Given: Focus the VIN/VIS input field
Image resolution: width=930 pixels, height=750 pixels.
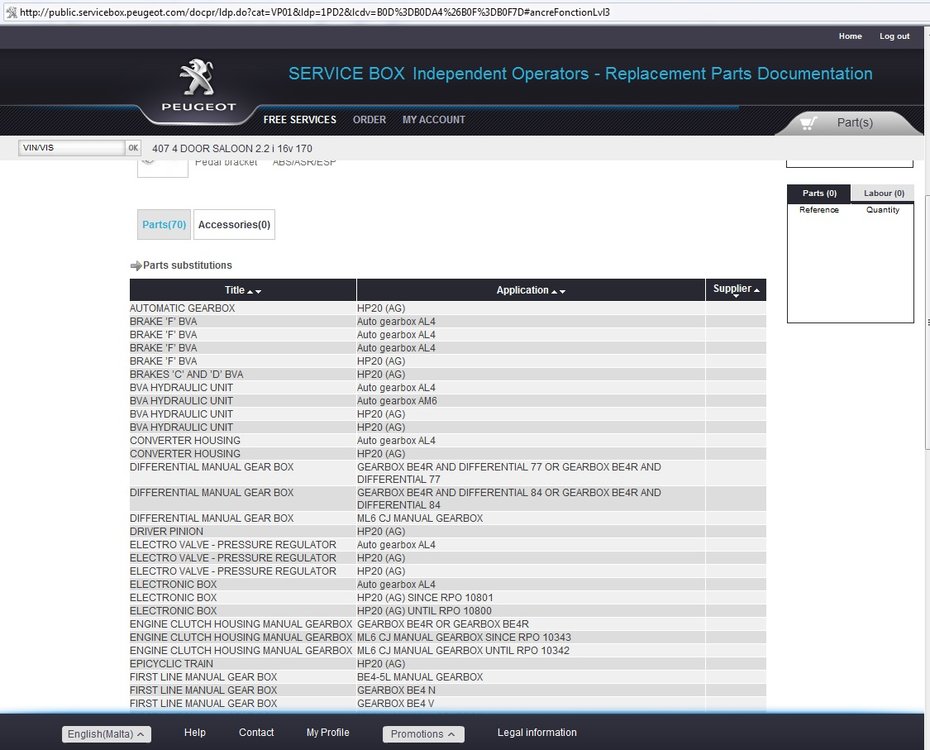Looking at the screenshot, I should point(72,148).
